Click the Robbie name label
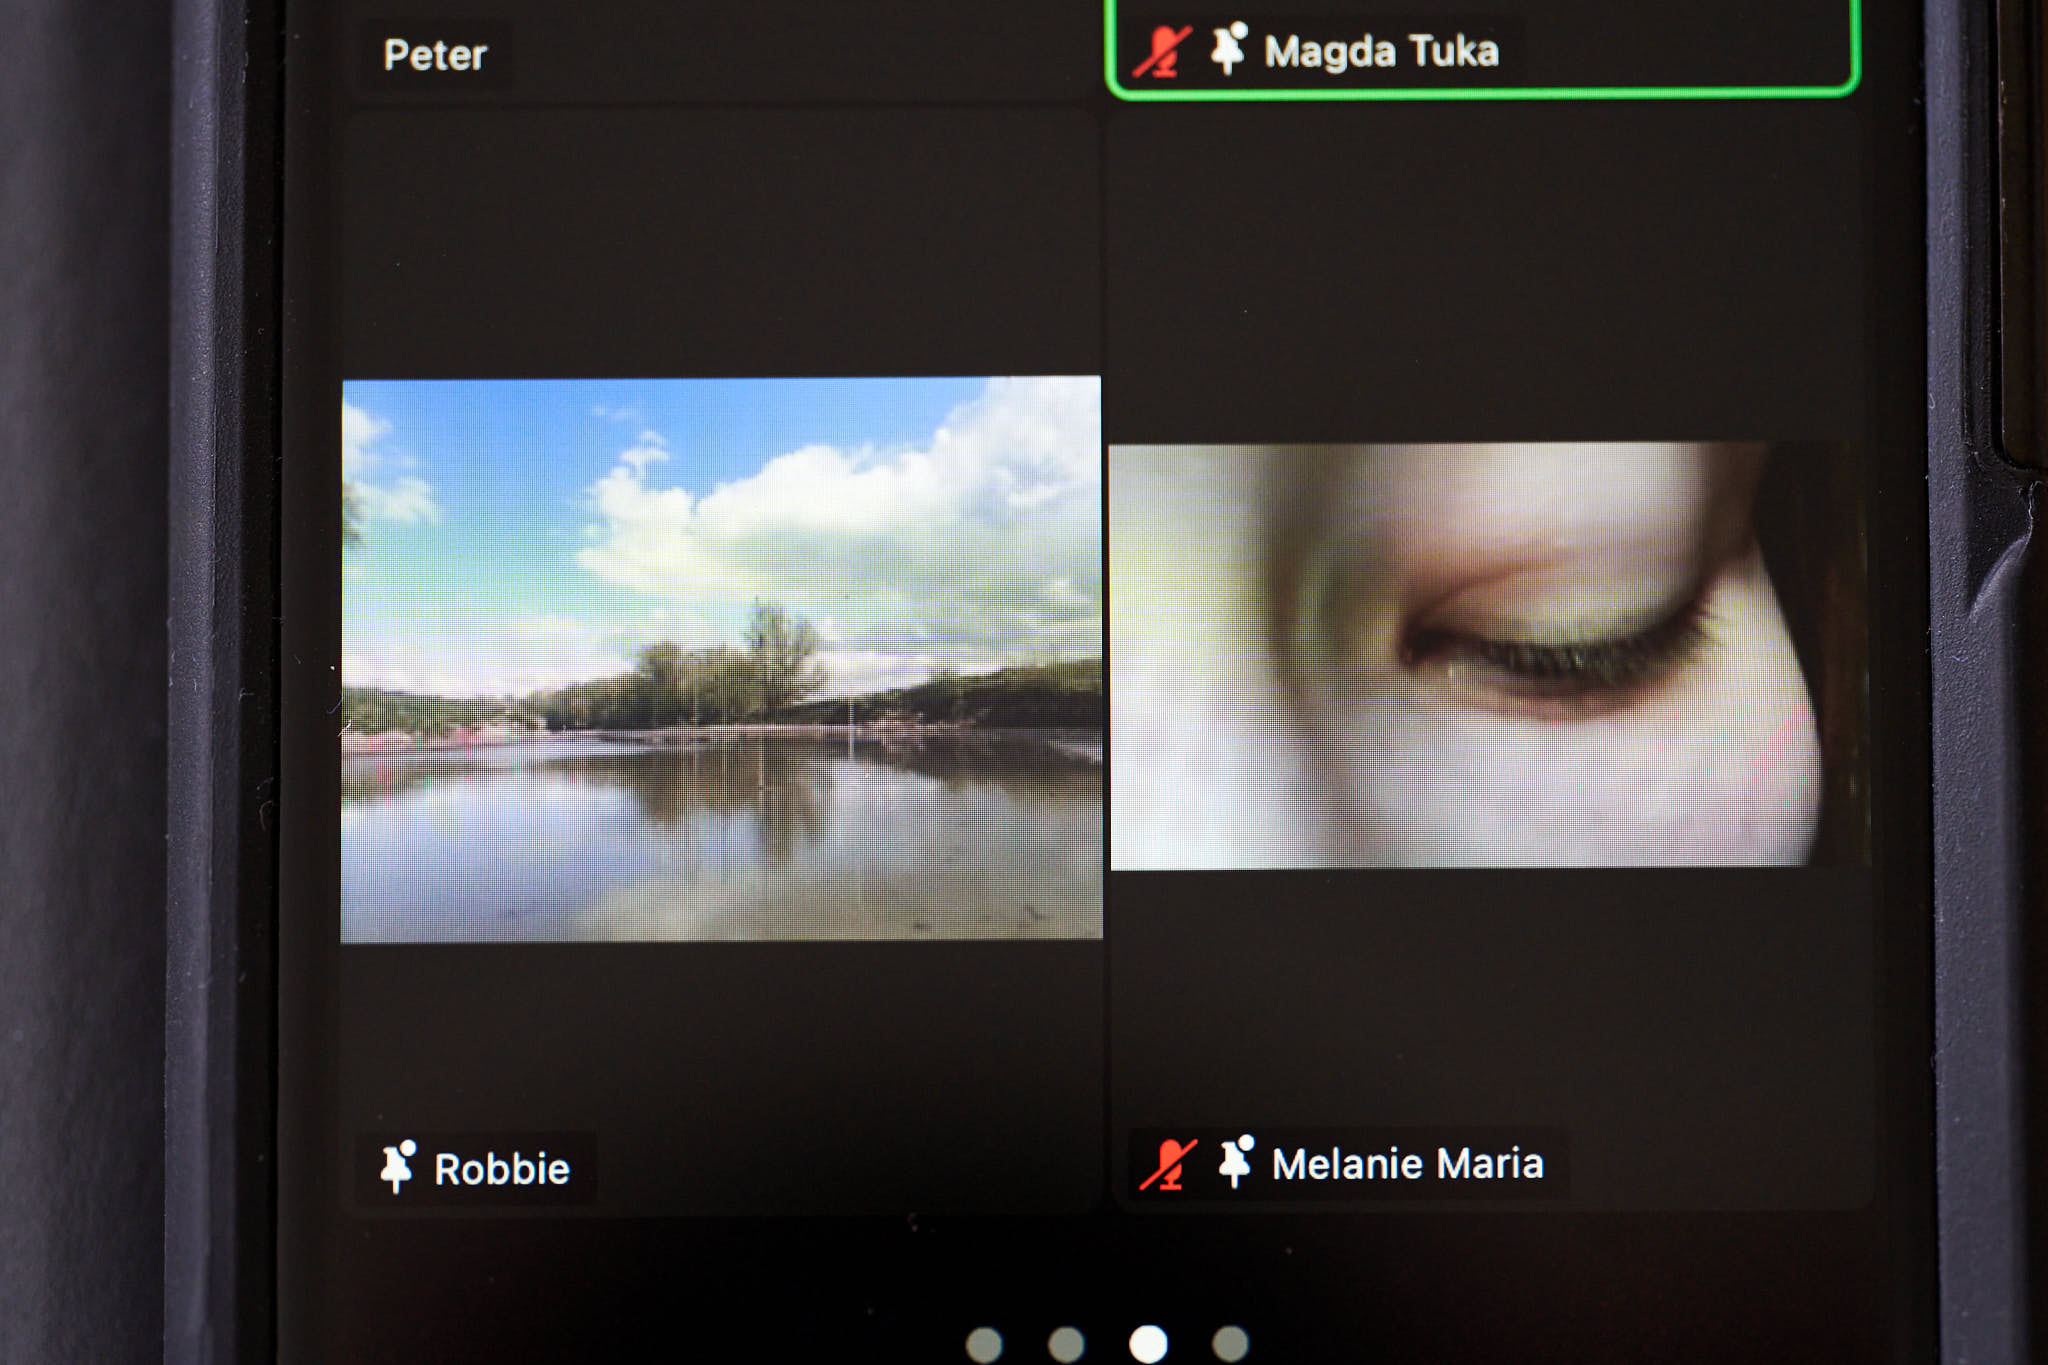The height and width of the screenshot is (1365, 2048). [x=502, y=1169]
